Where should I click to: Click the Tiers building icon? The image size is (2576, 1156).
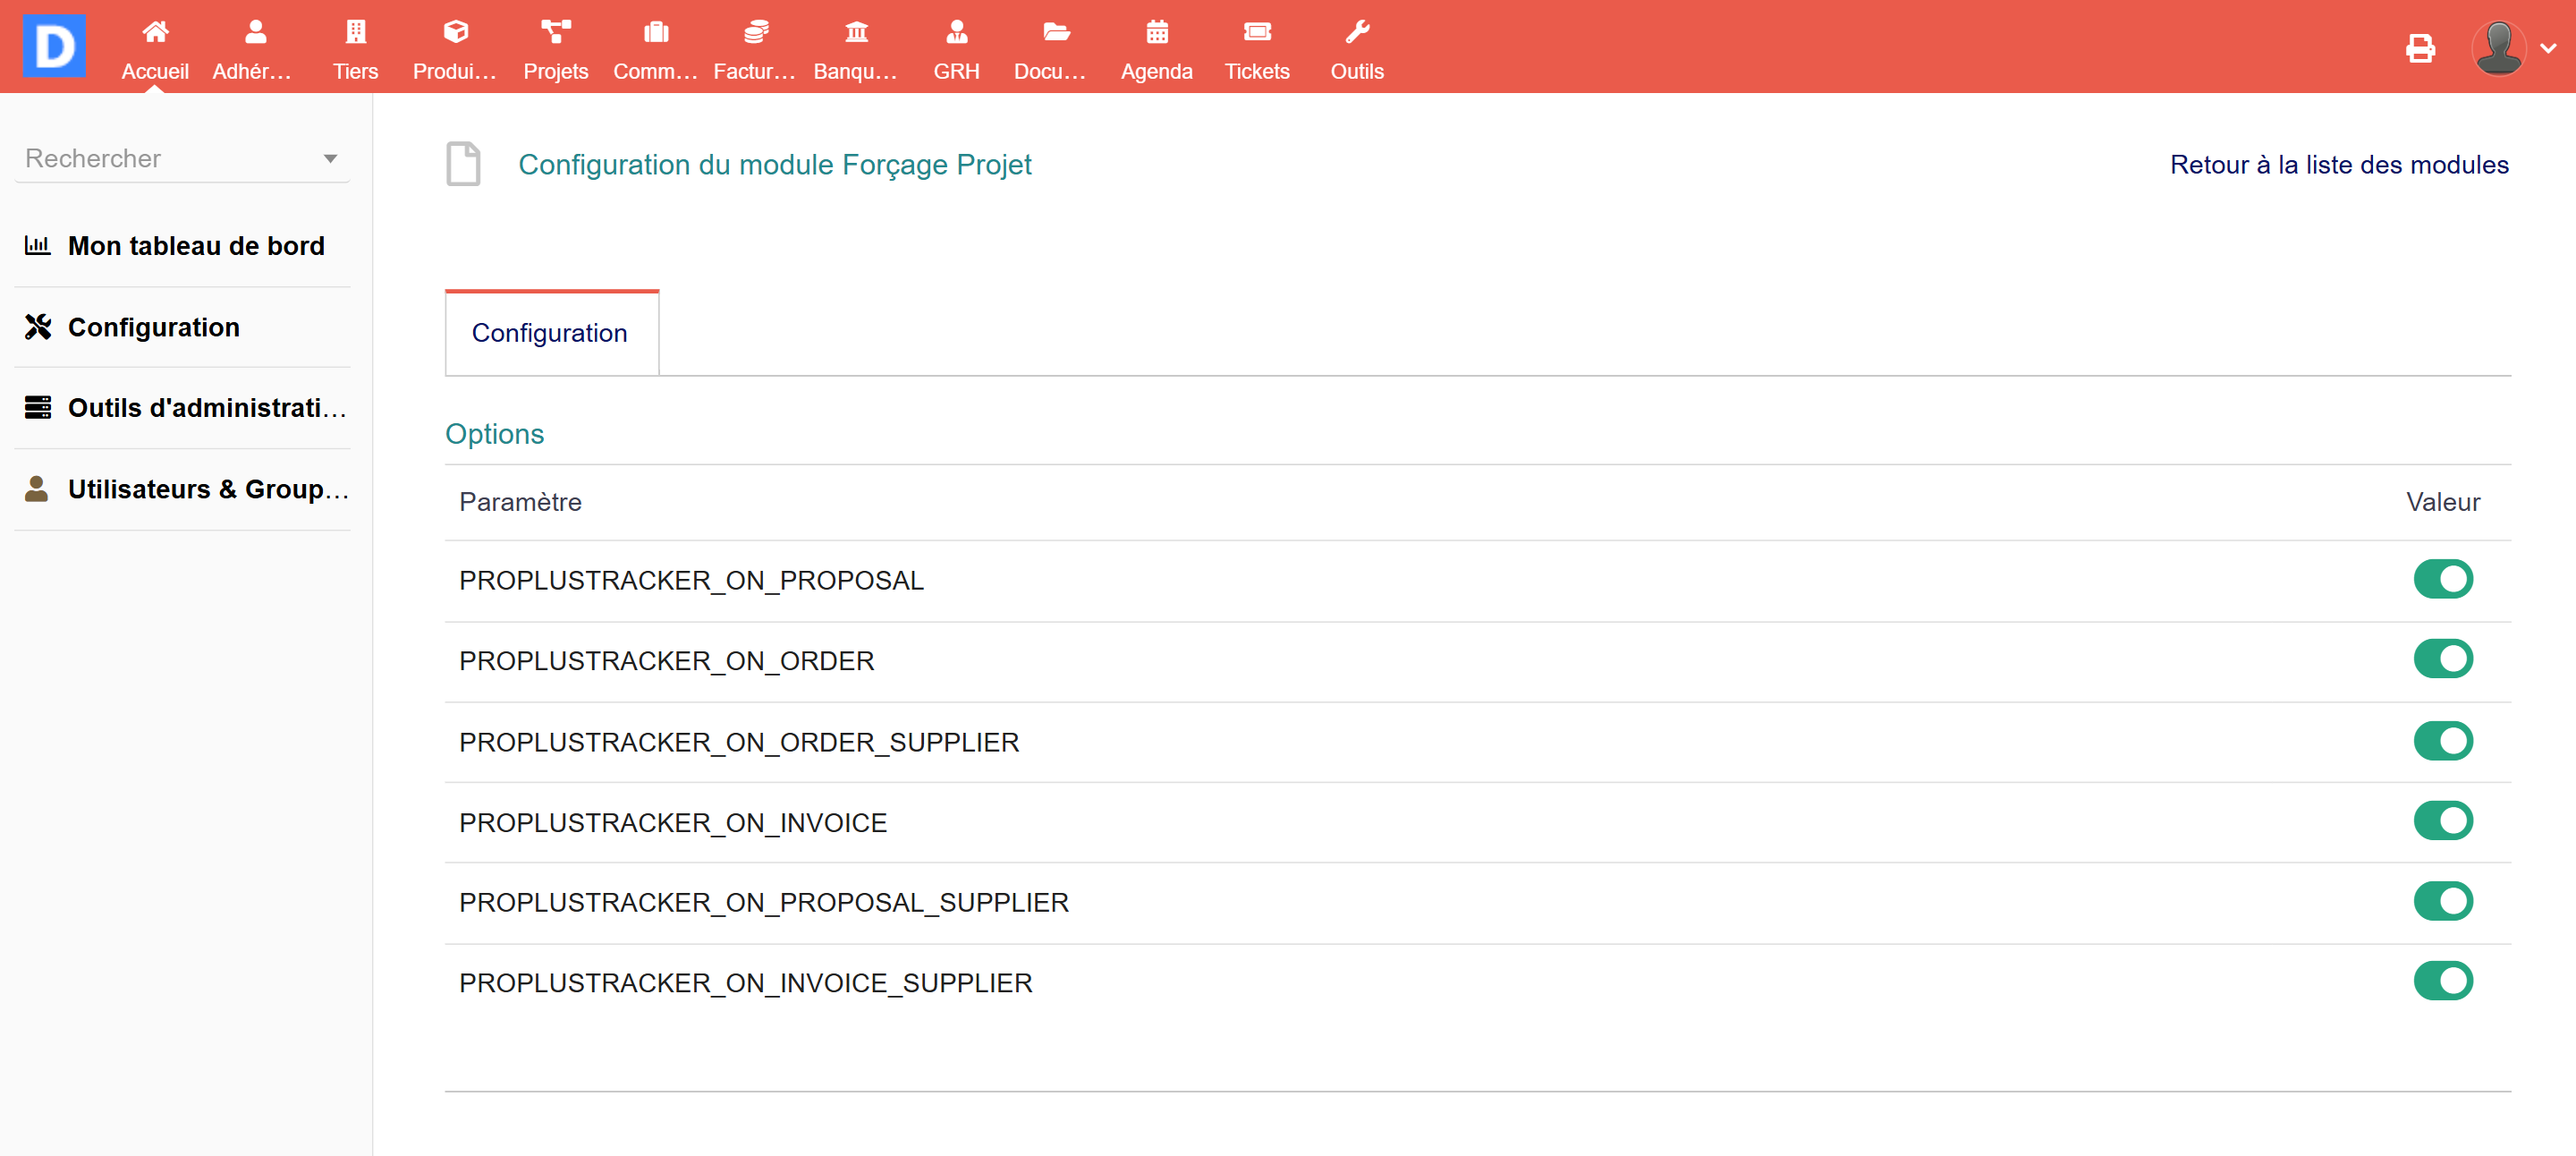(355, 33)
